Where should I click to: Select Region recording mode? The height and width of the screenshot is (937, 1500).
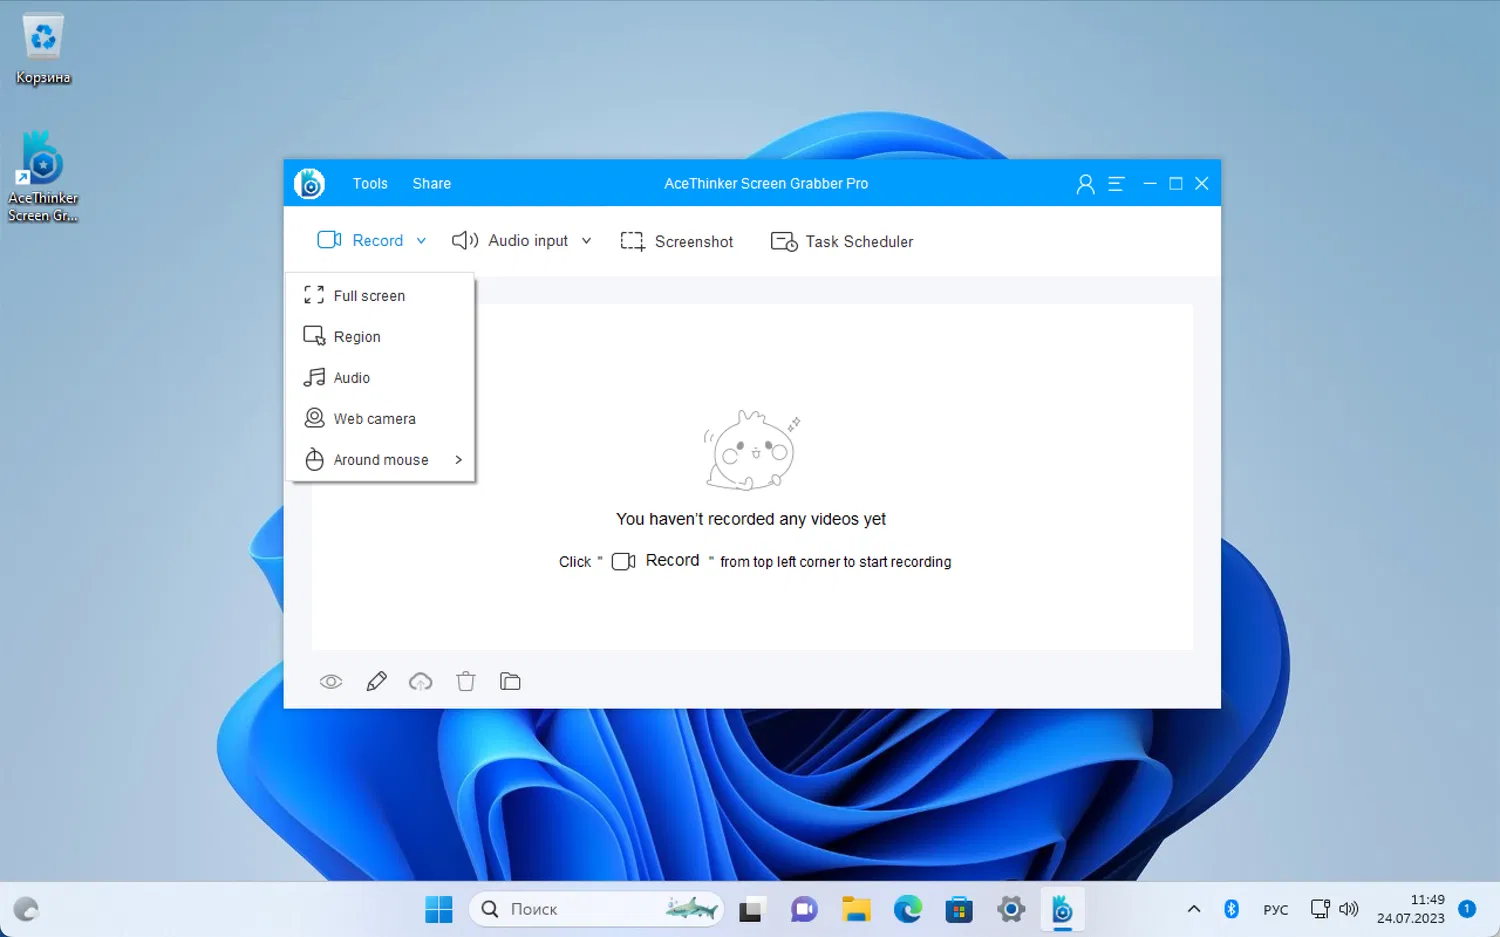(x=380, y=337)
